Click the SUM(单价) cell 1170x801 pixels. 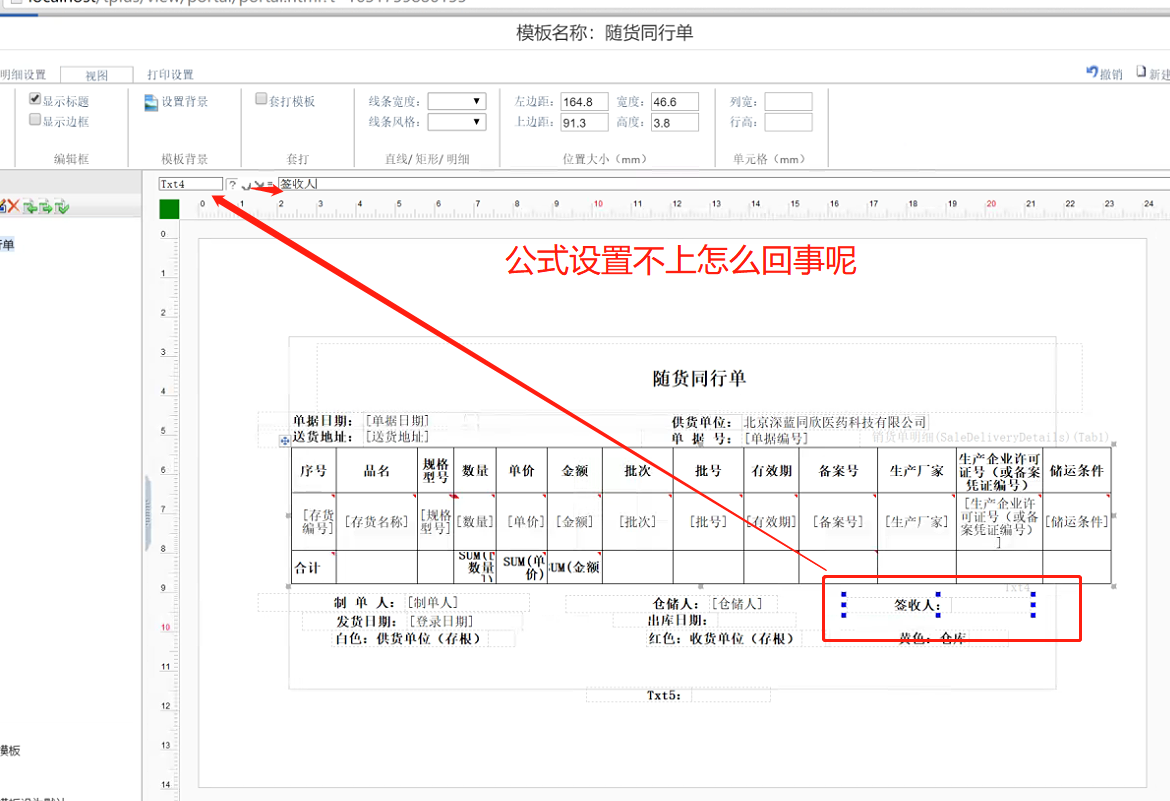(522, 568)
